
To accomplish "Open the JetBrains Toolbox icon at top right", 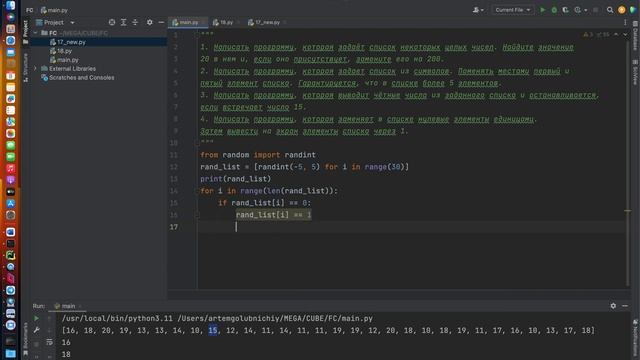I will click(x=633, y=10).
